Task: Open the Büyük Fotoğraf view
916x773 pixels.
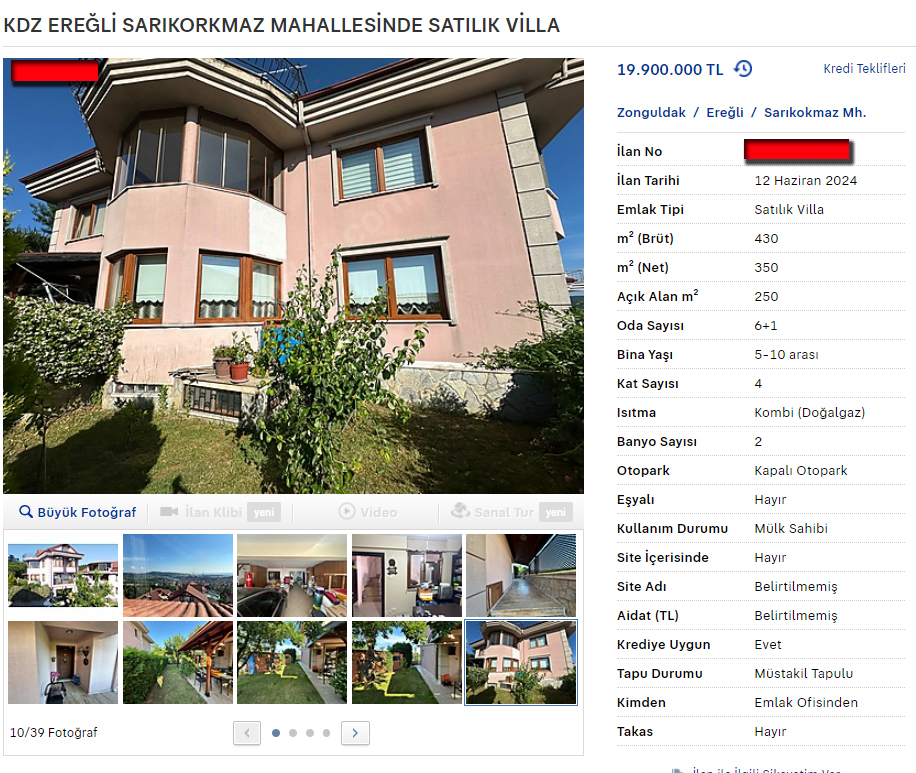Action: pos(77,512)
